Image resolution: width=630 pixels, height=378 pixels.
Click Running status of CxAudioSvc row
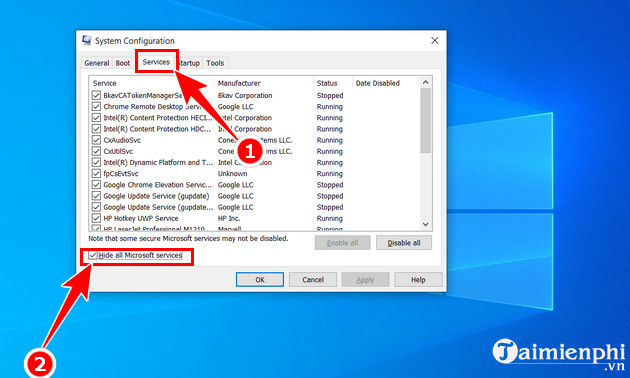coord(329,140)
